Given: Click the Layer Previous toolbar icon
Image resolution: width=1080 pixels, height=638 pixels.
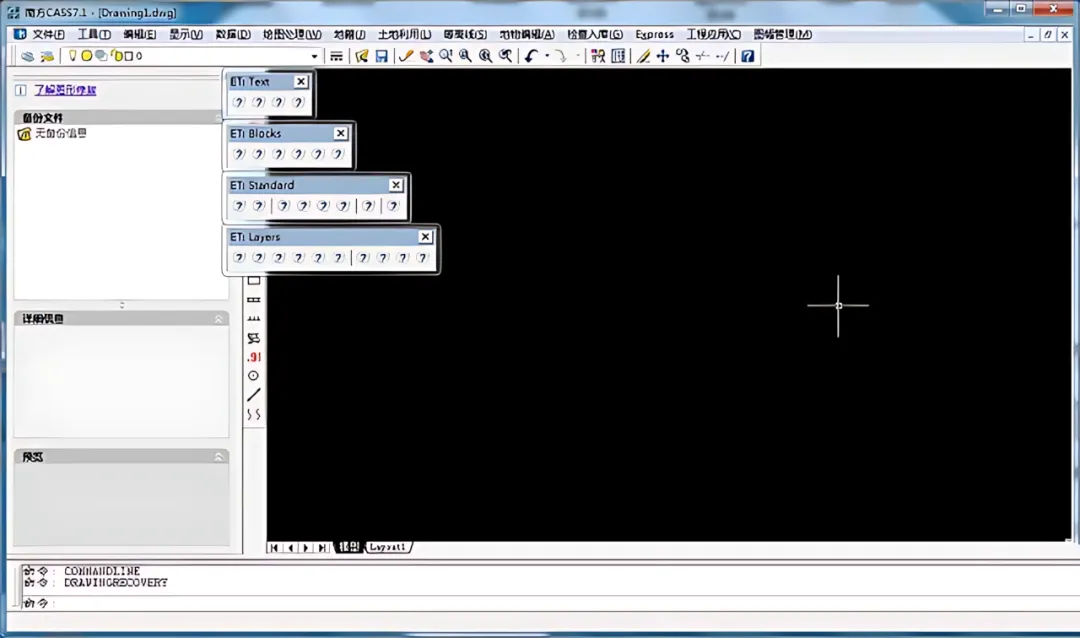Looking at the screenshot, I should tap(47, 56).
